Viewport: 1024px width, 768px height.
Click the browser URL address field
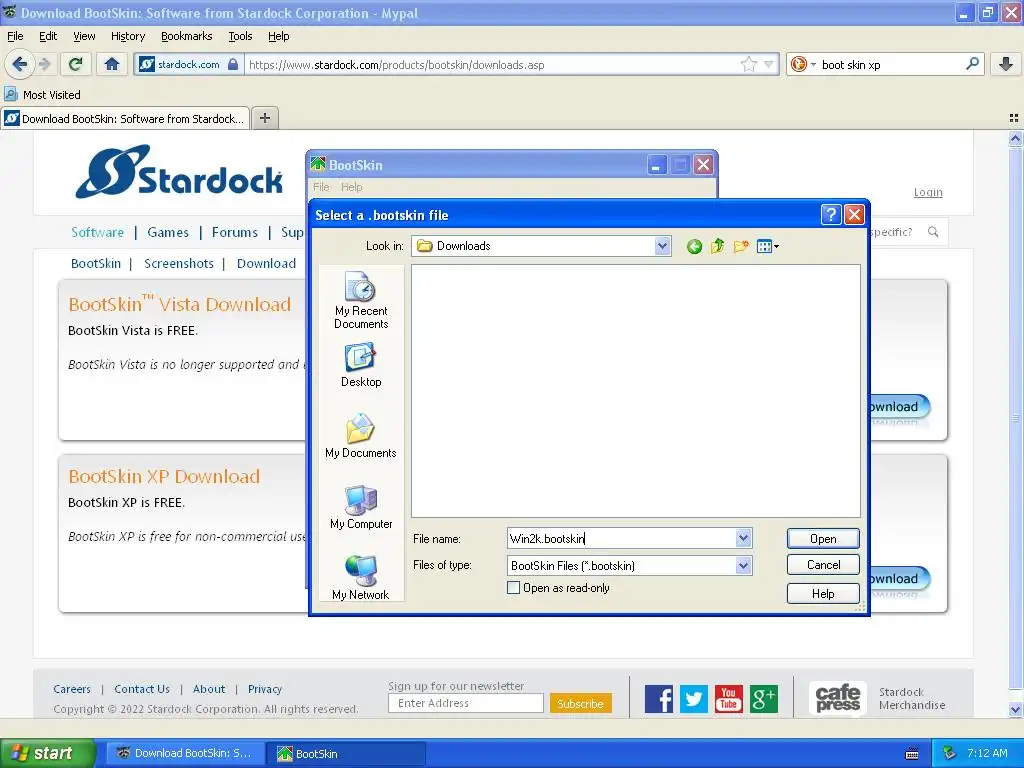click(493, 64)
